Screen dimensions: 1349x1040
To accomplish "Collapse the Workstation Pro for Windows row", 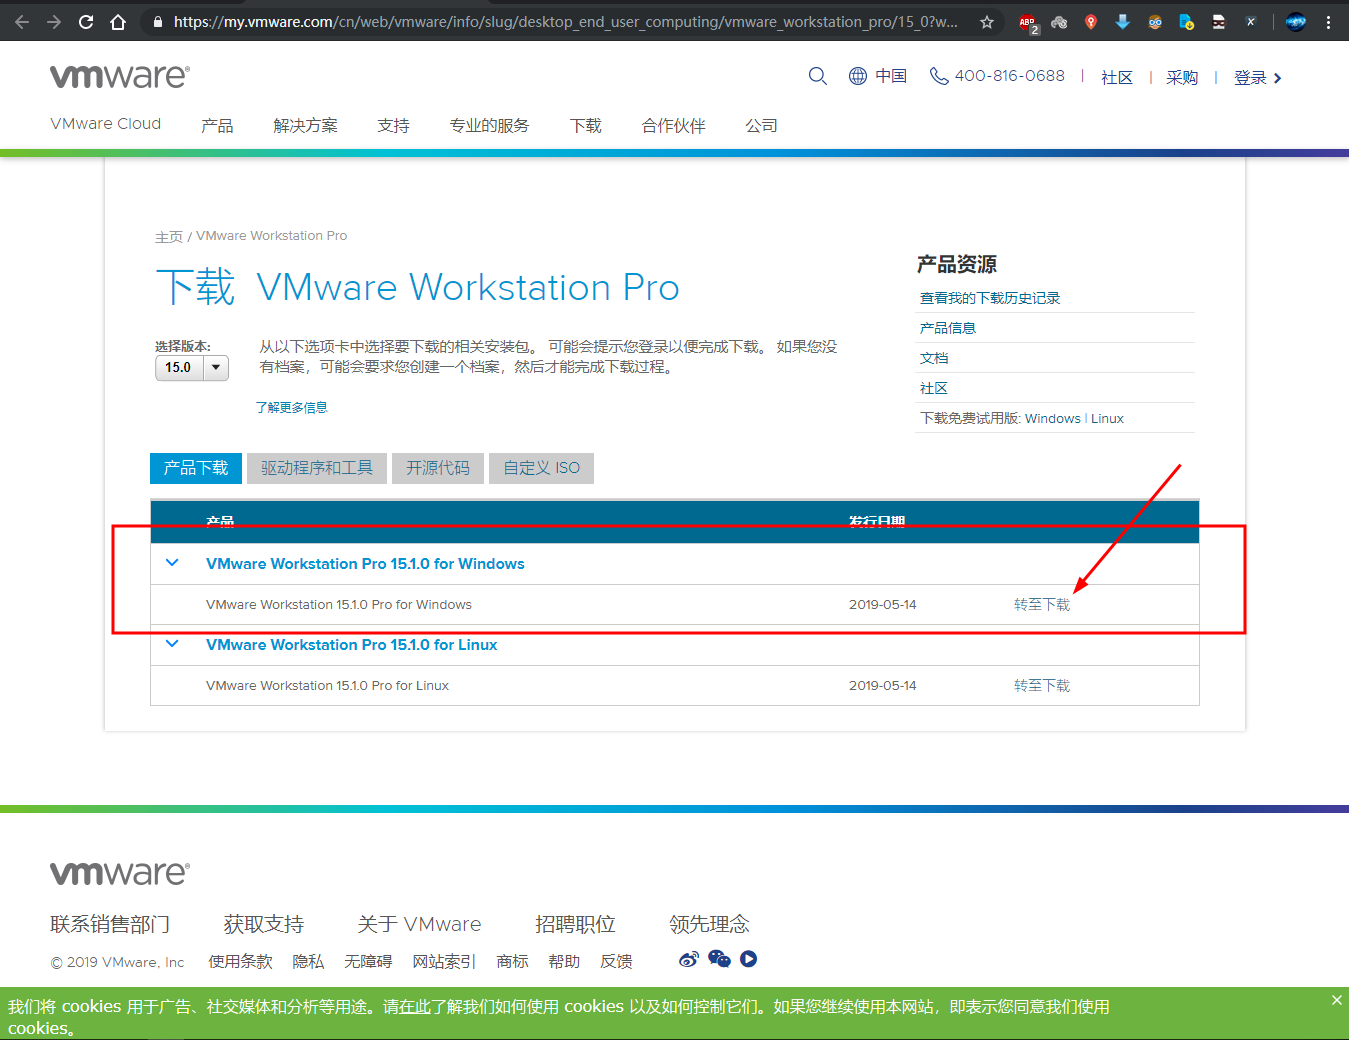I will pyautogui.click(x=172, y=563).
